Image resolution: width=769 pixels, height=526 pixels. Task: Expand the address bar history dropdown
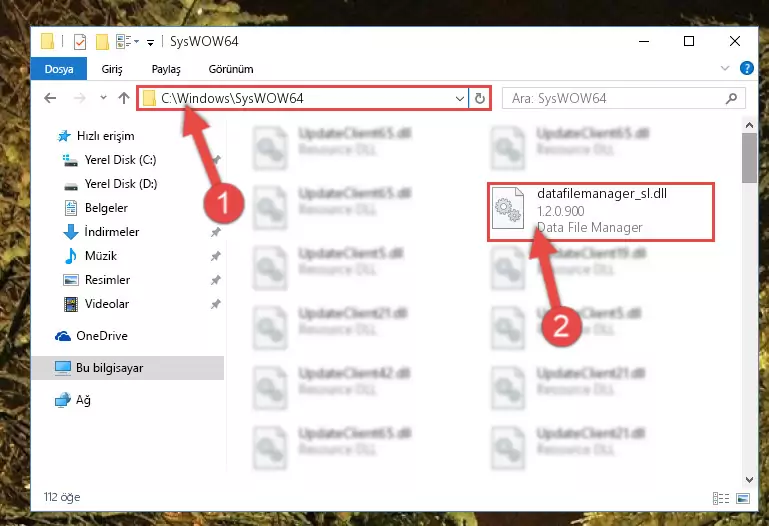point(460,99)
